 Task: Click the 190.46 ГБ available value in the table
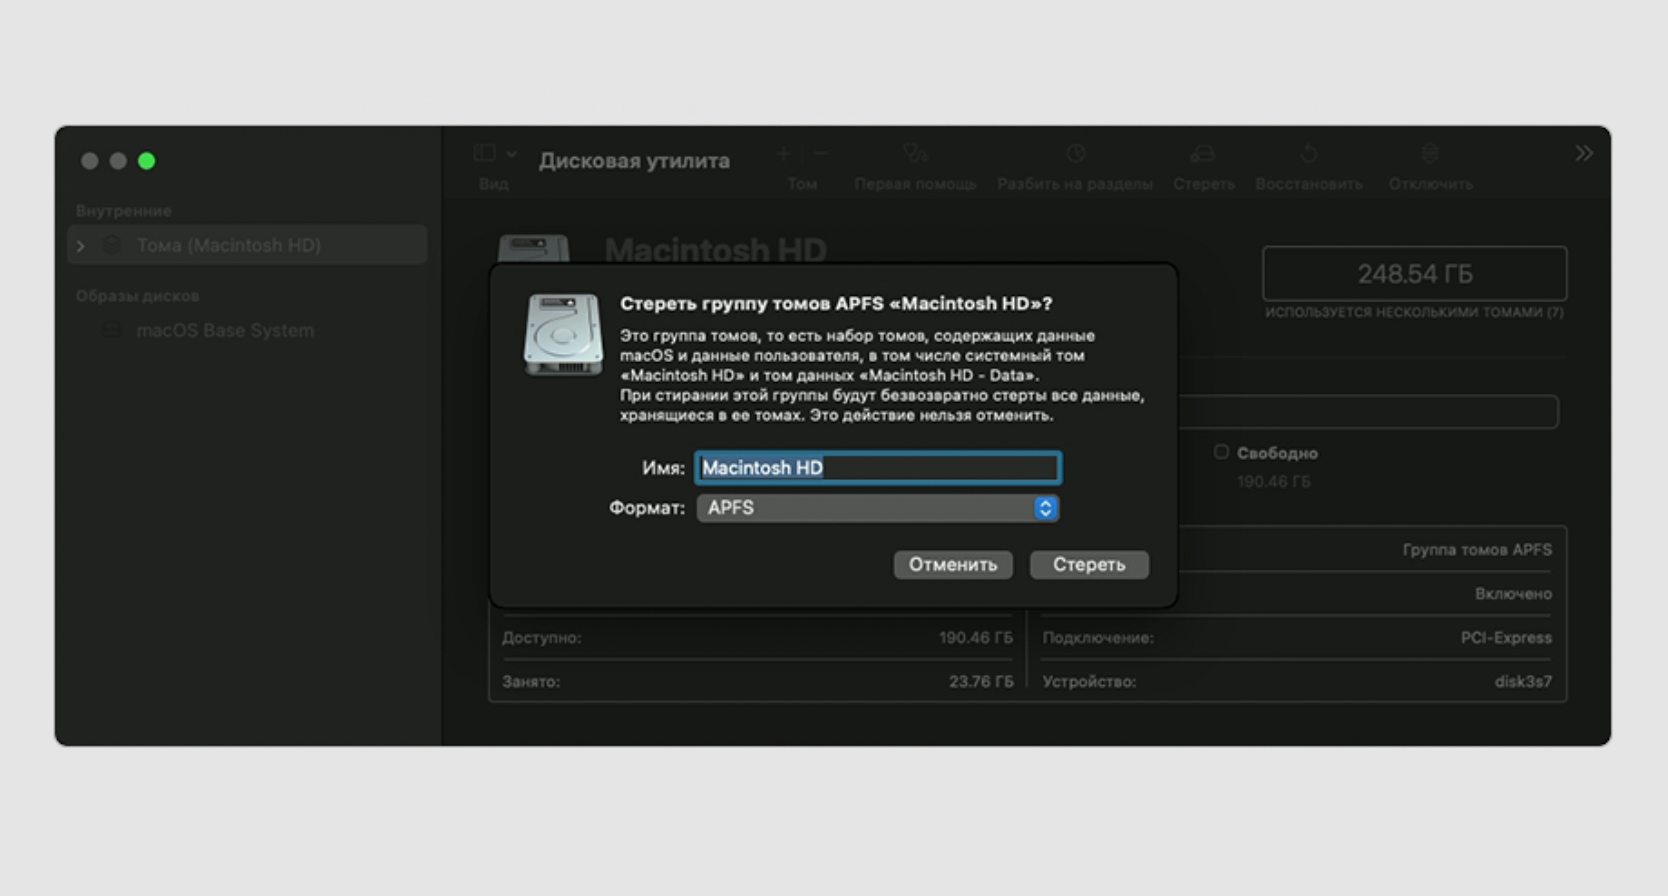click(x=975, y=638)
